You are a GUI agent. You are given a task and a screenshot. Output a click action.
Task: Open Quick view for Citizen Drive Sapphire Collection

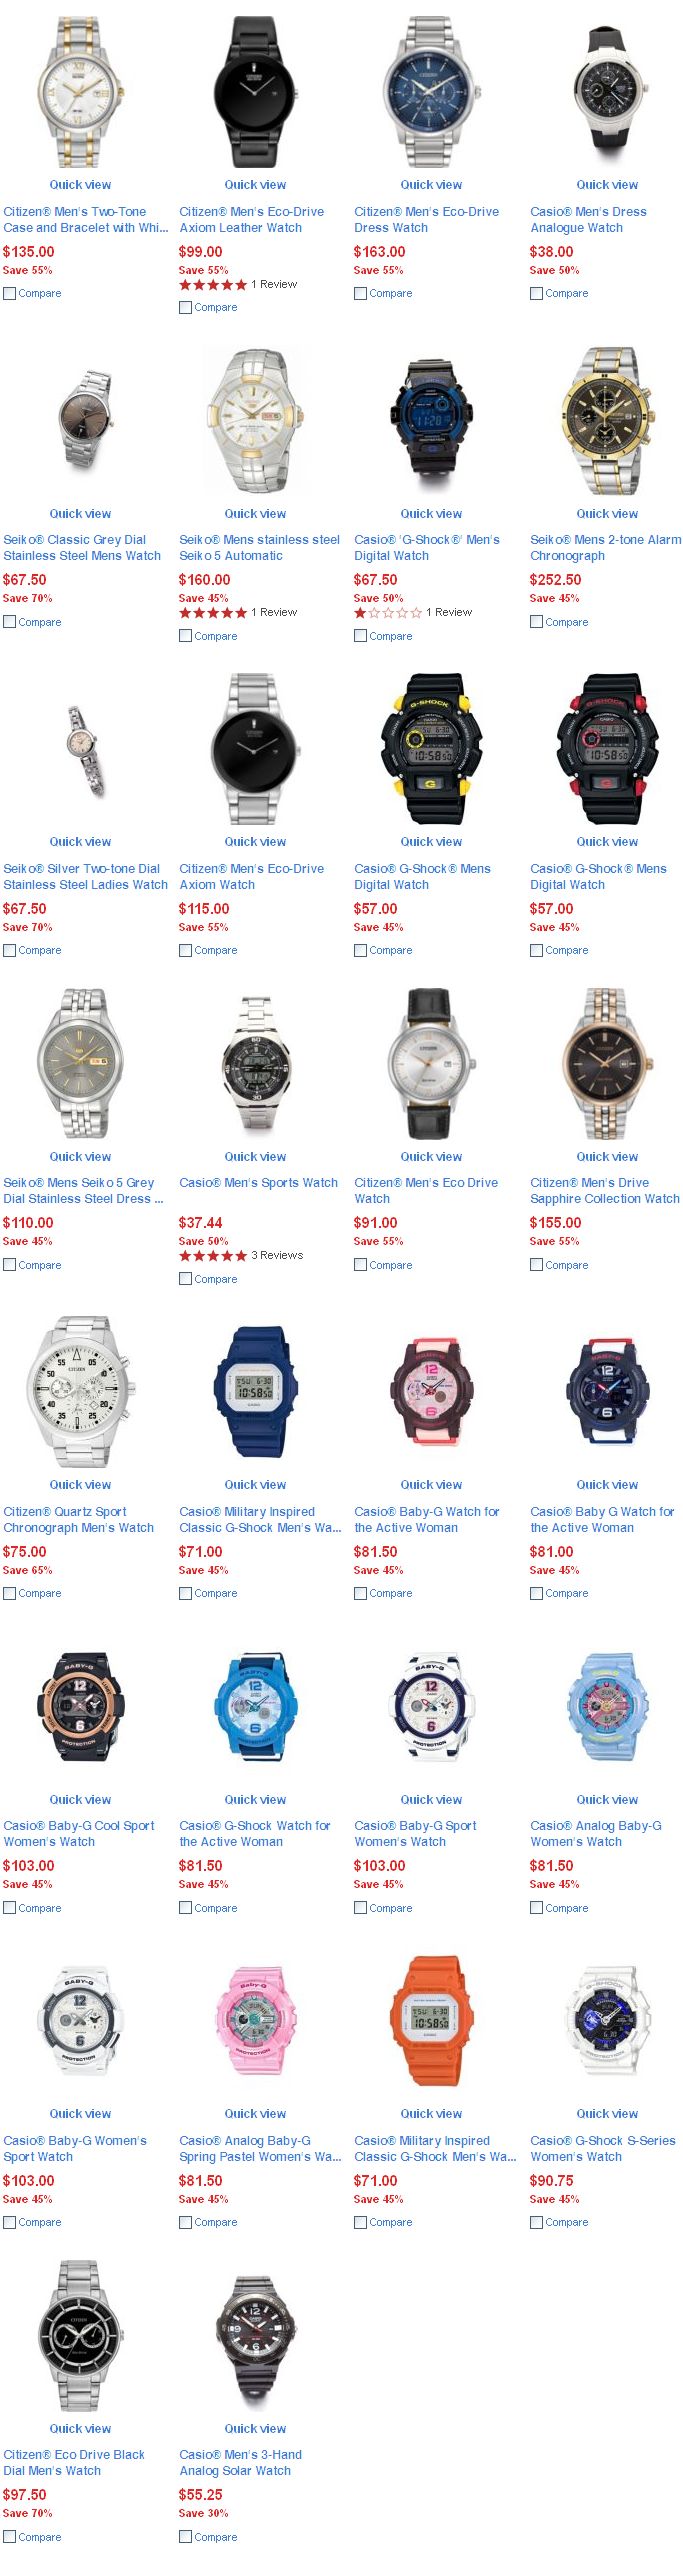pyautogui.click(x=607, y=1157)
